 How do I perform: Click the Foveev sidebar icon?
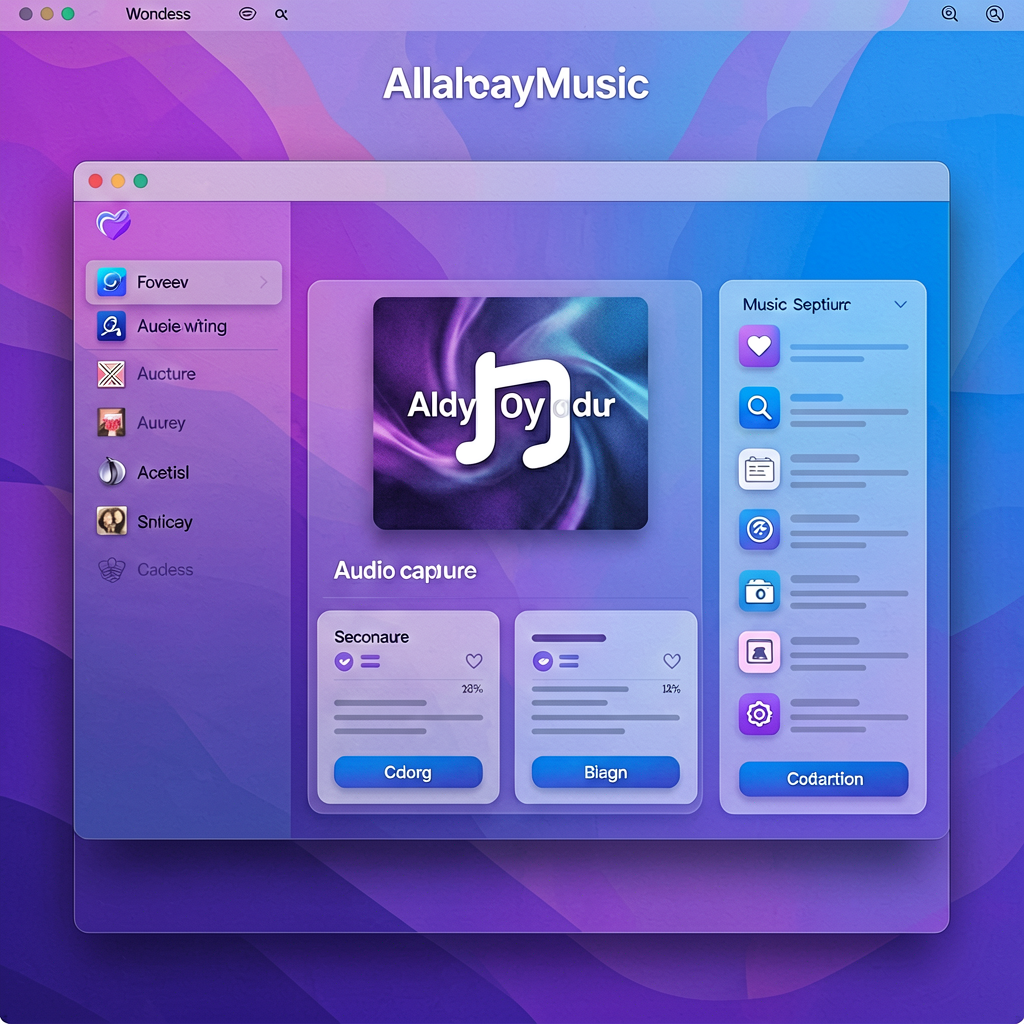pyautogui.click(x=112, y=282)
